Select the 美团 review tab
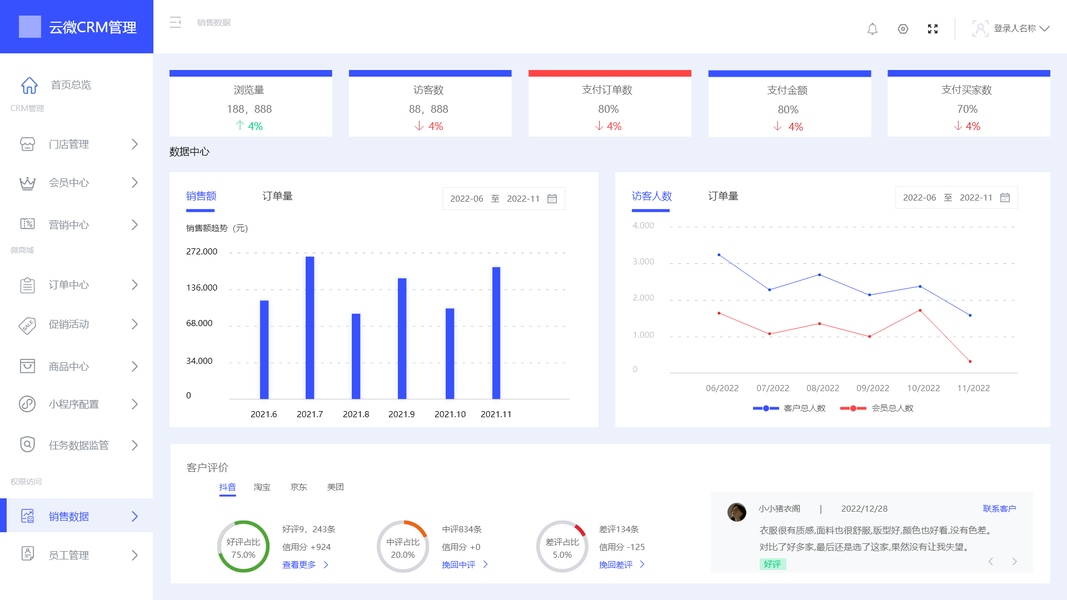 click(x=335, y=487)
